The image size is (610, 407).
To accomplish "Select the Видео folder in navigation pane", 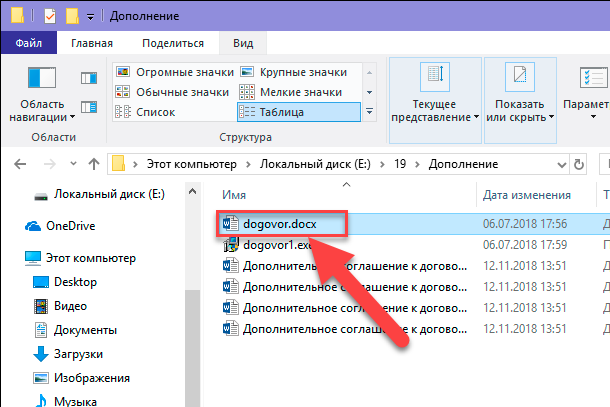I will click(71, 305).
